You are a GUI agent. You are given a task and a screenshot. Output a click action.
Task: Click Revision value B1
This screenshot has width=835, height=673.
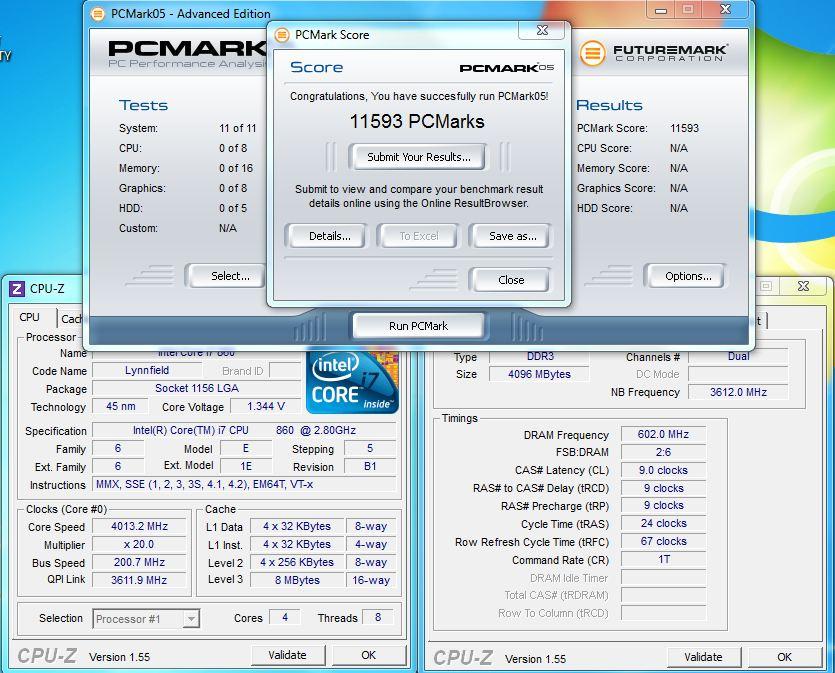click(x=370, y=466)
